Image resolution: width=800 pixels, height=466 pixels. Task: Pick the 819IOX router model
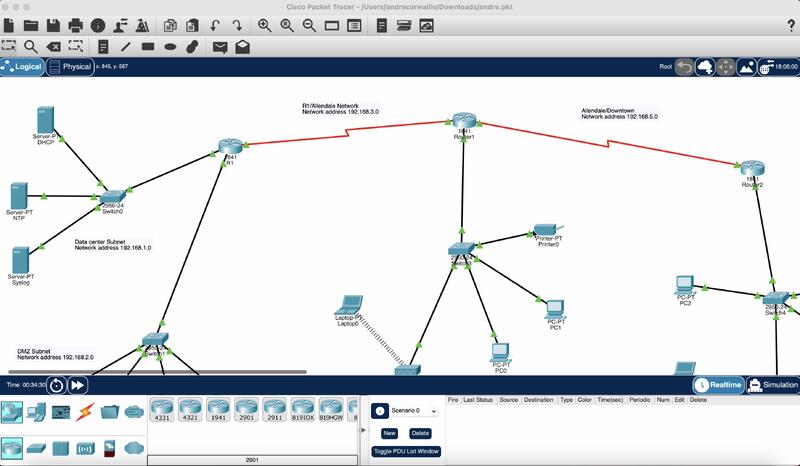303,410
